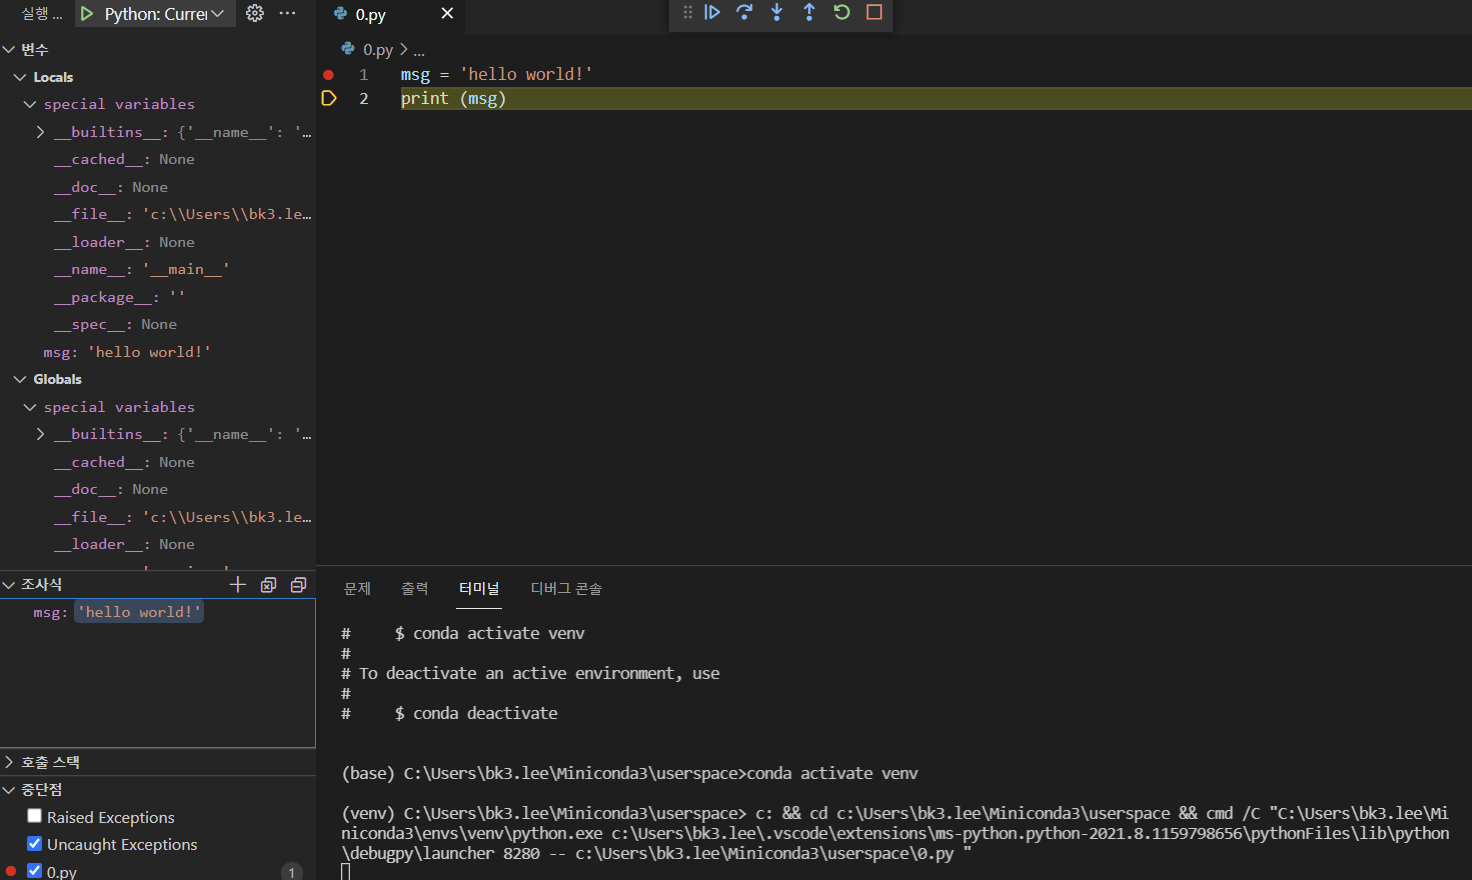Remove all watch expressions in 조사식 panel

pos(268,584)
